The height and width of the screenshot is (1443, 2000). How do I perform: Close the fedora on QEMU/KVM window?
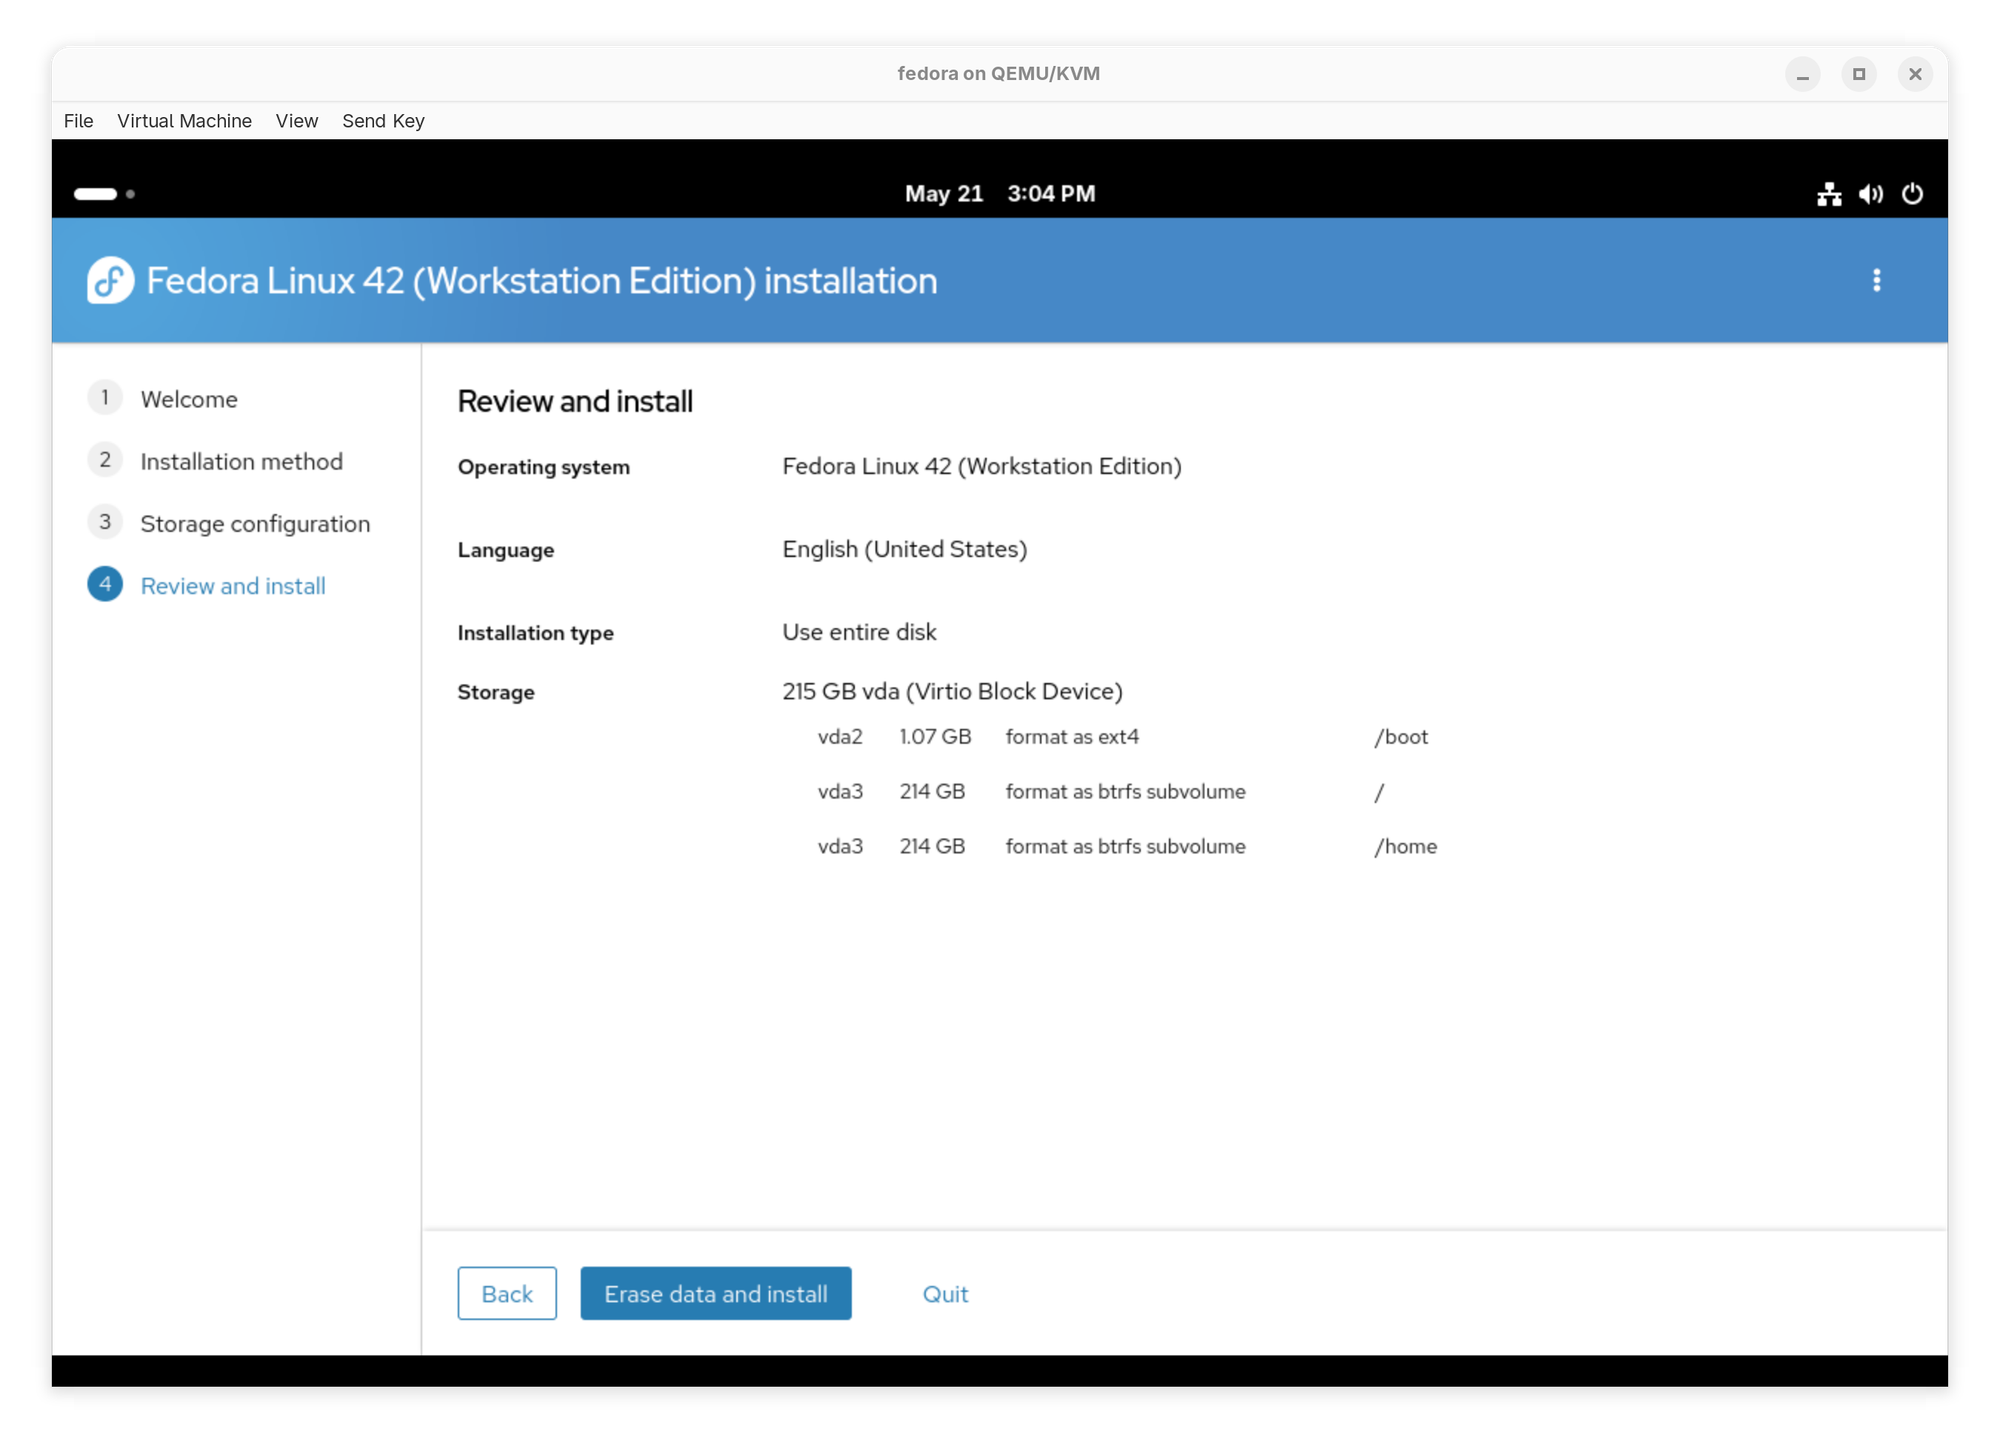tap(1915, 74)
